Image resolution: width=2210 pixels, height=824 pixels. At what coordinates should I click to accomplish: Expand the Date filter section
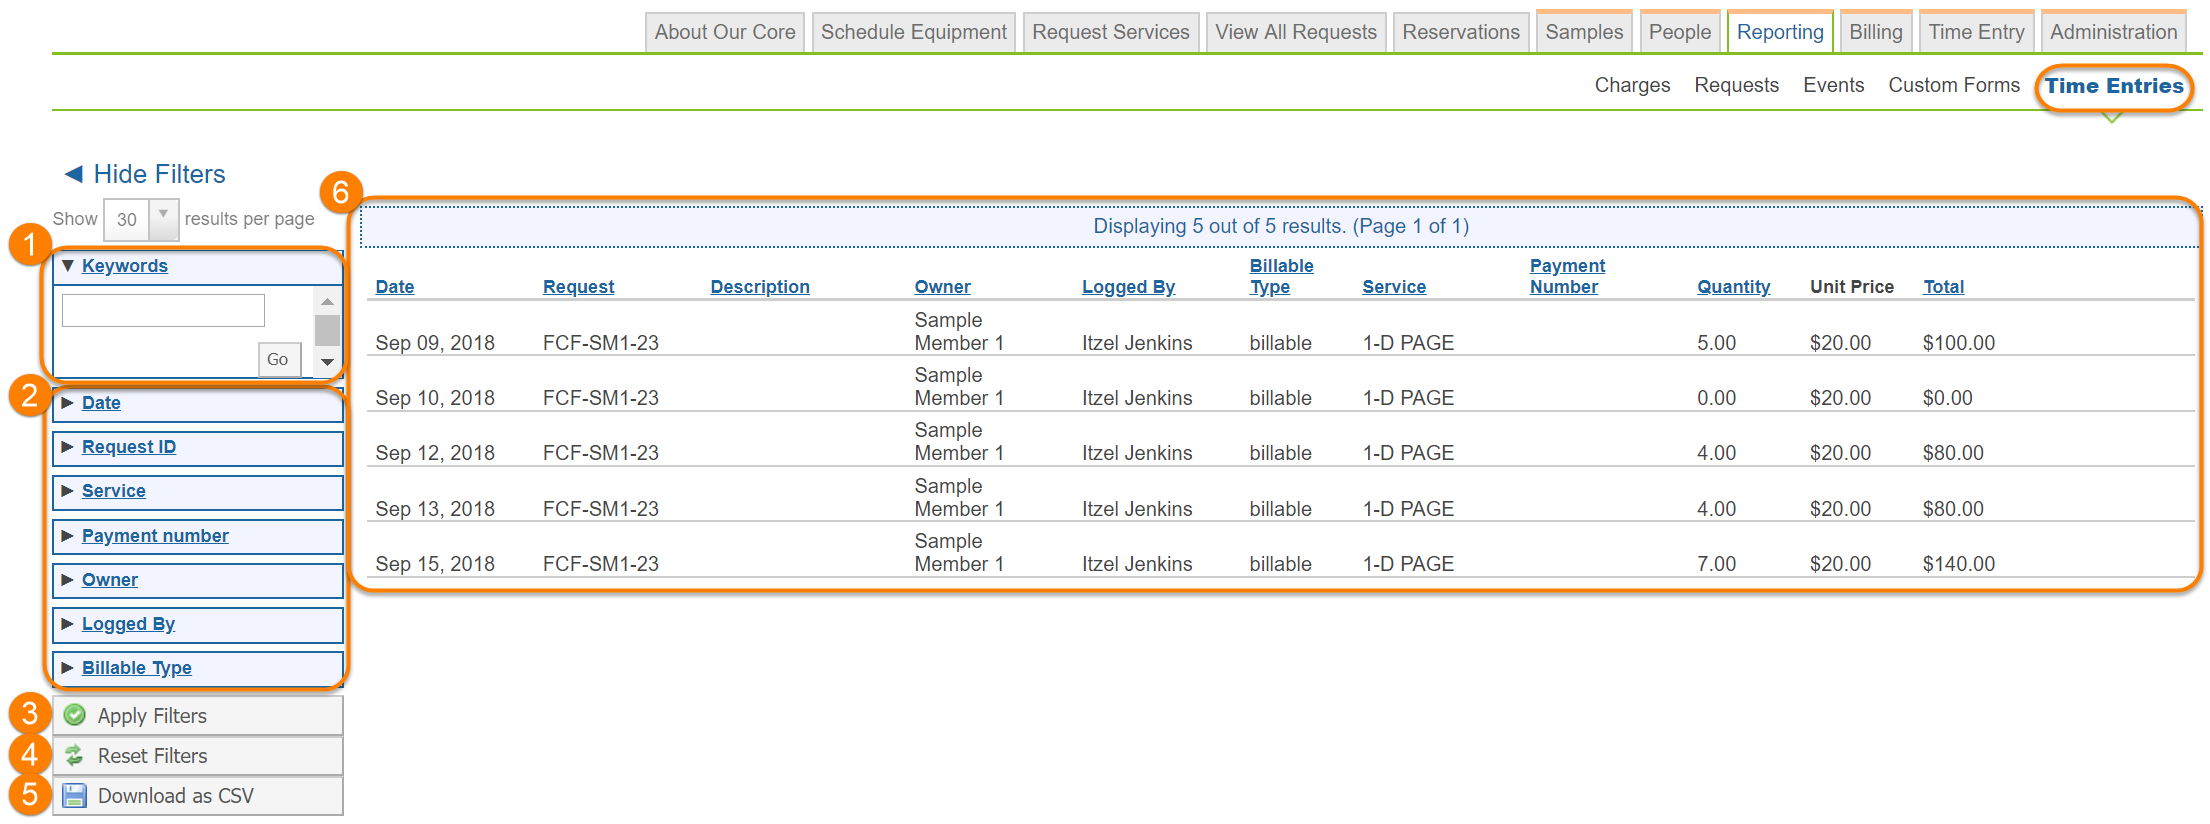(x=68, y=403)
